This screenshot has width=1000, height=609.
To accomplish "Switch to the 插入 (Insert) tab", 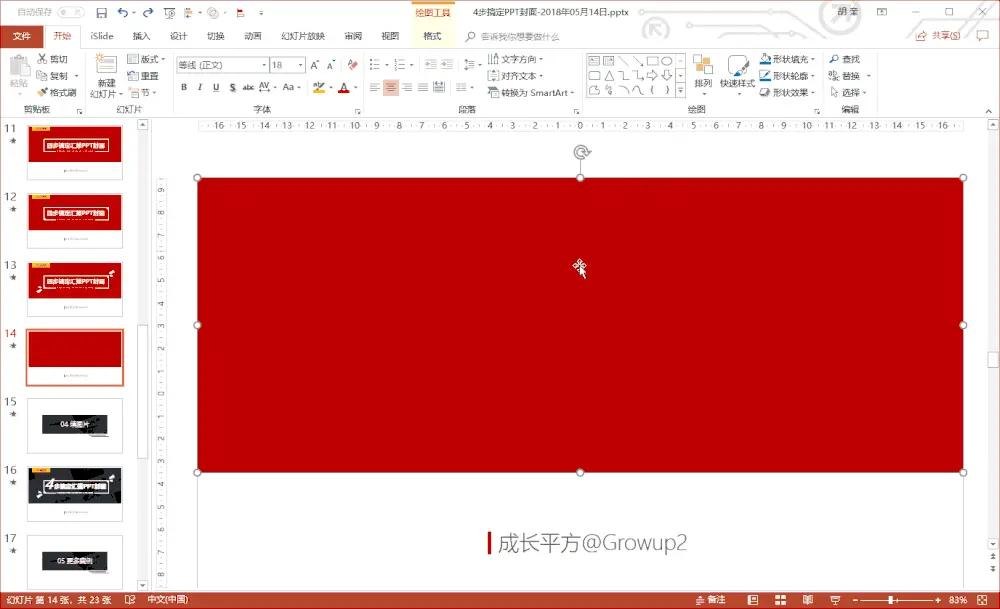I will point(141,36).
